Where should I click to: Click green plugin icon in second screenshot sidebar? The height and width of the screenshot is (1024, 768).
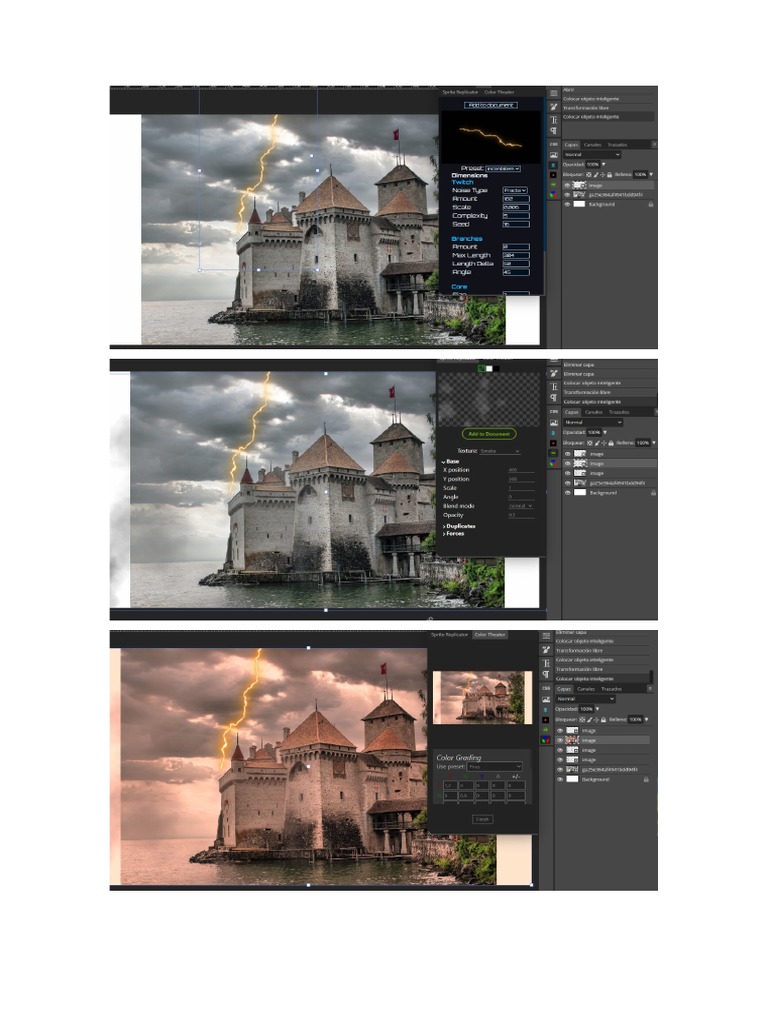[553, 453]
